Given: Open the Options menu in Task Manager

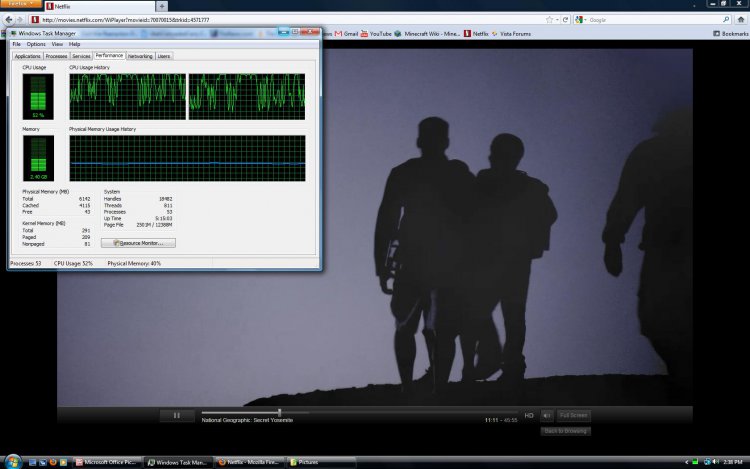Looking at the screenshot, I should click(36, 44).
